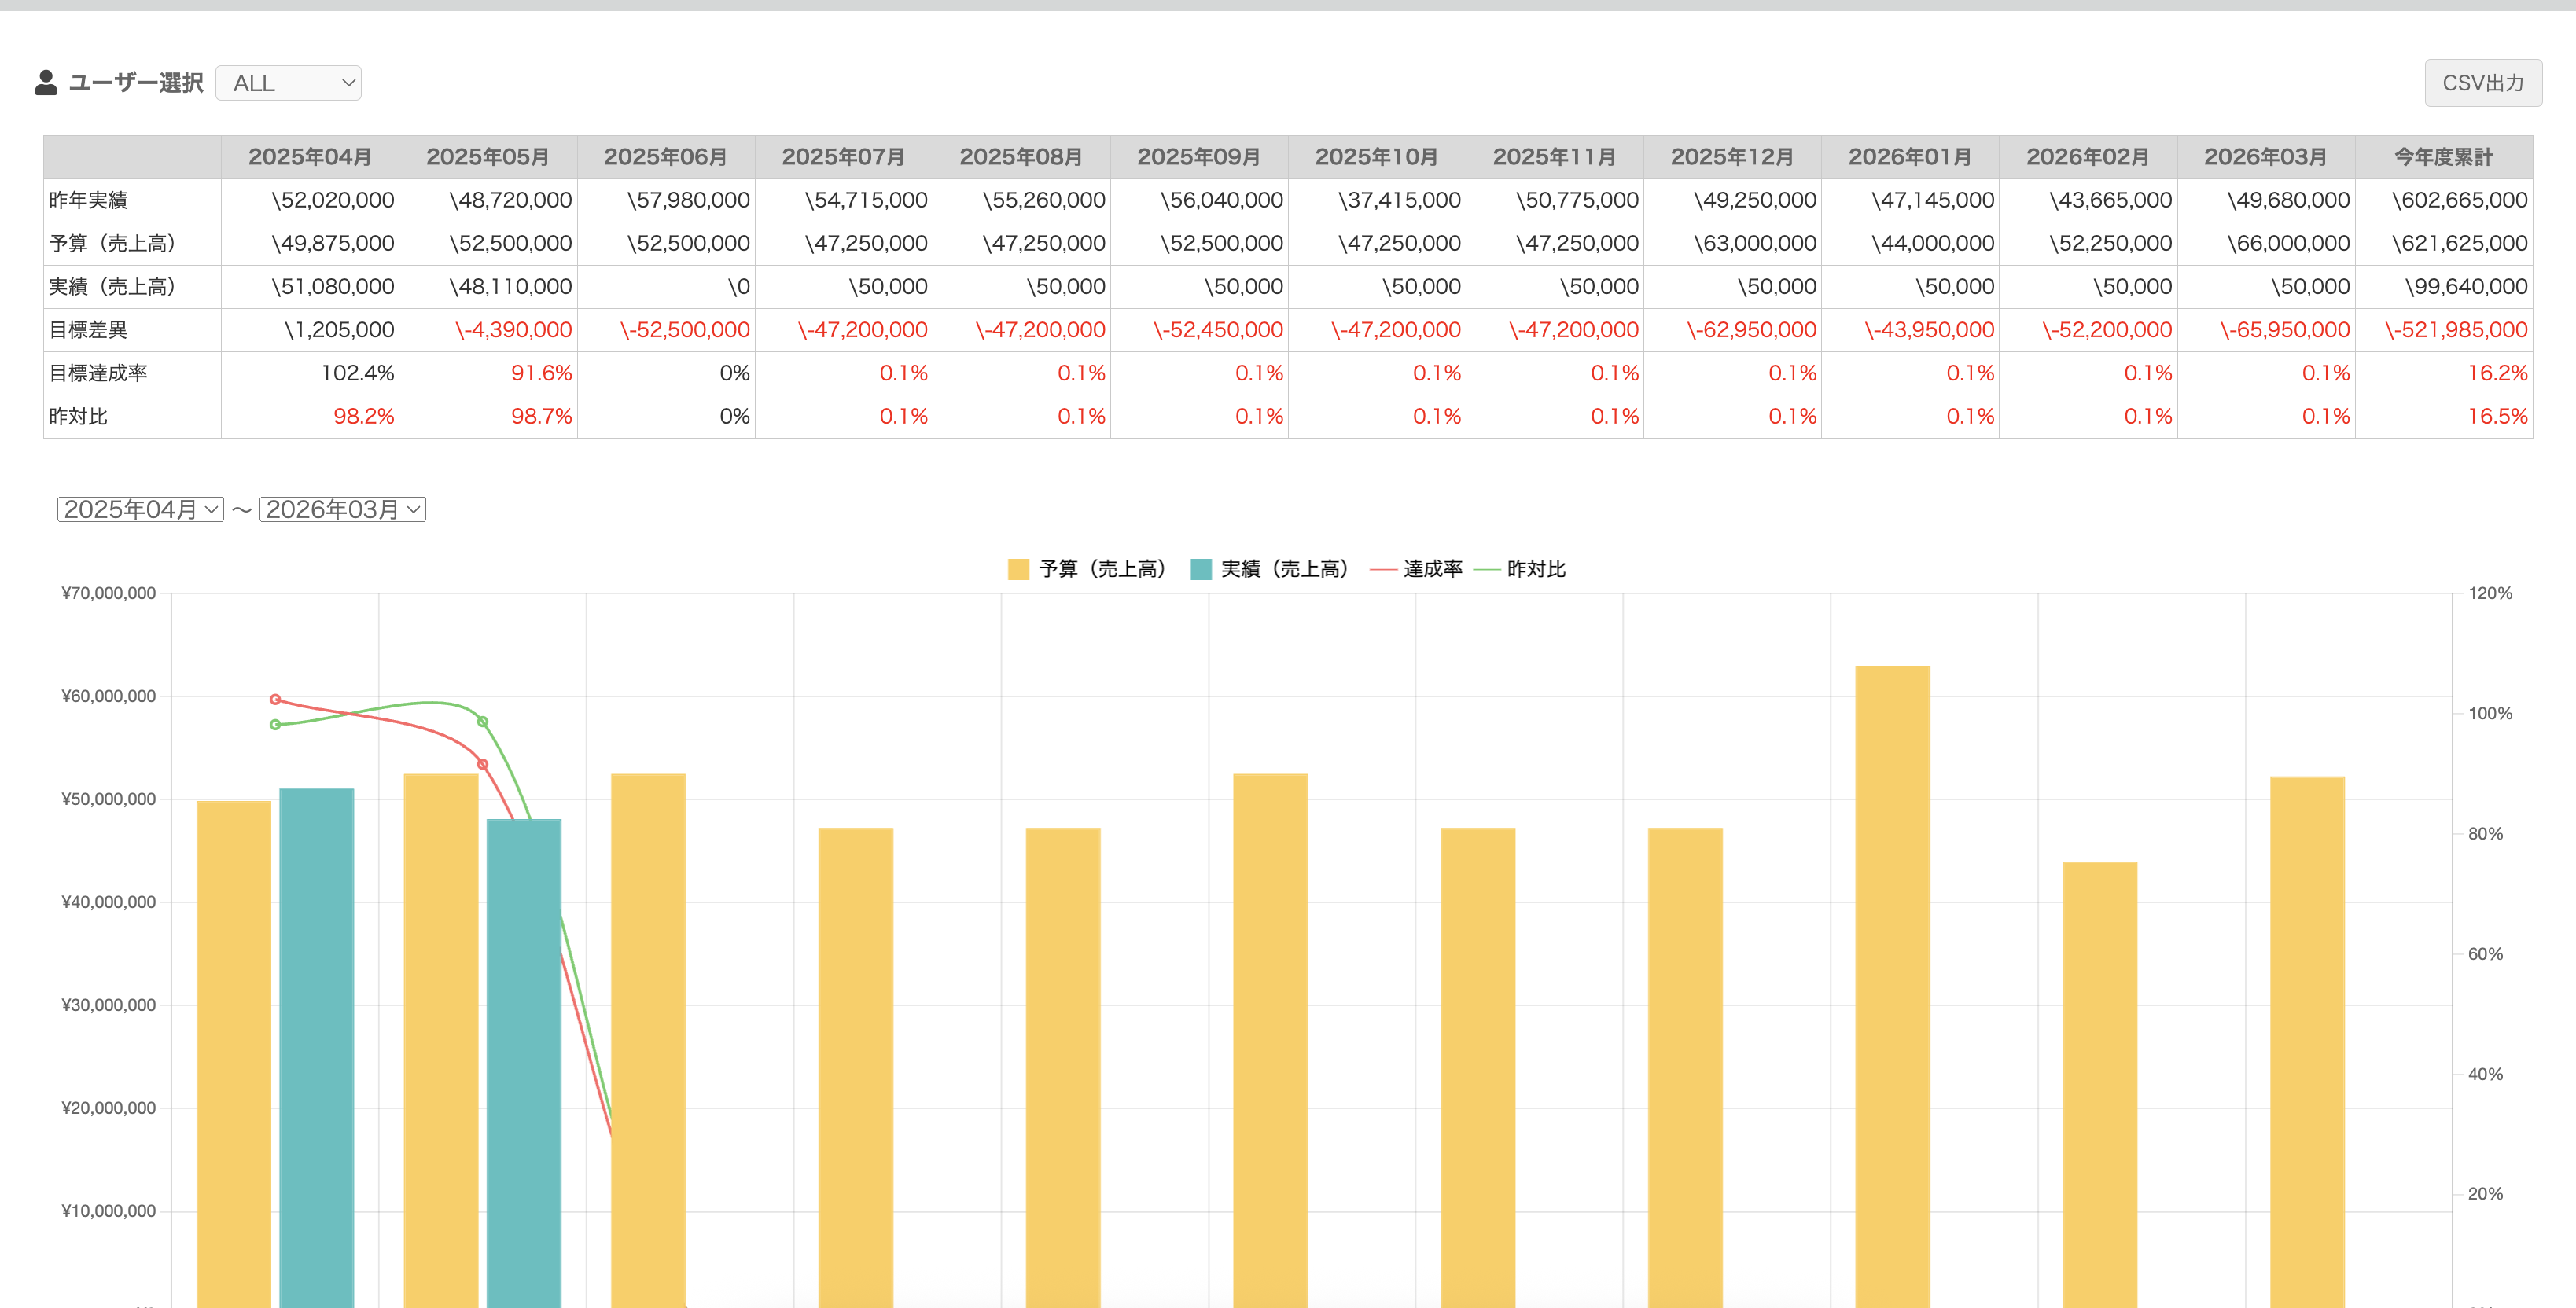Click the April budget yellow bar
The height and width of the screenshot is (1308, 2576).
(234, 1054)
